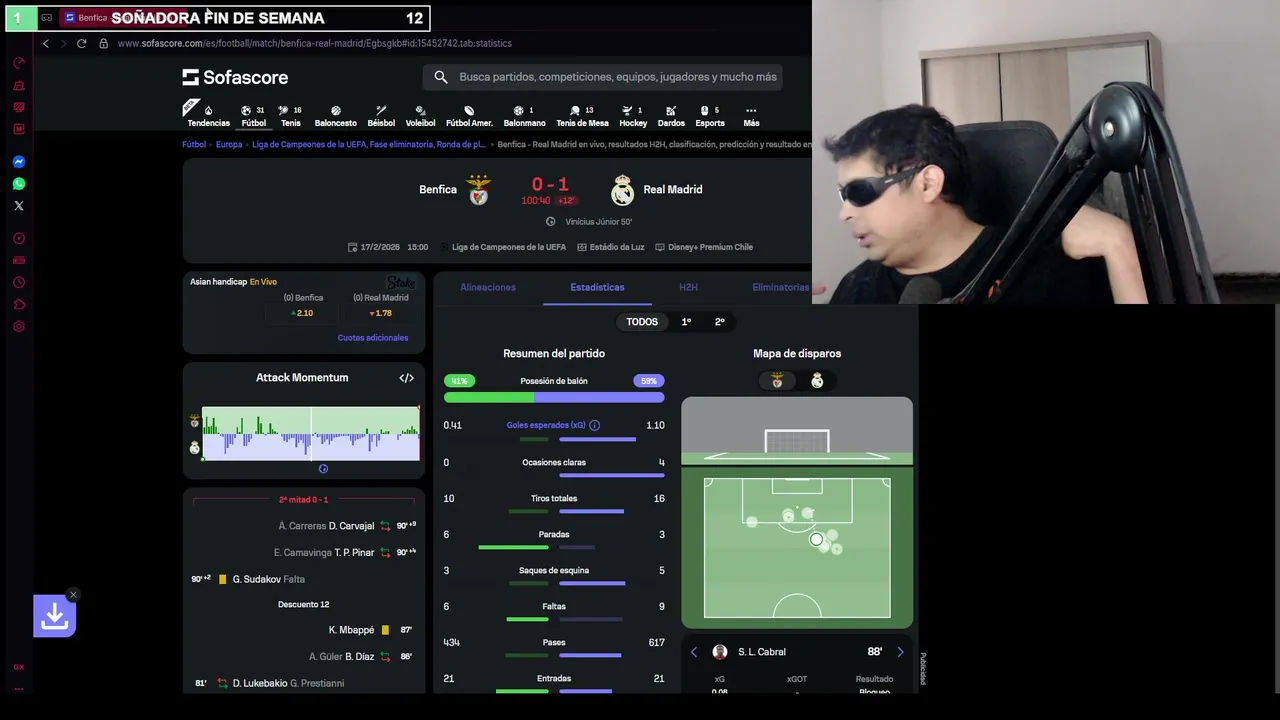Open Attack Momentum embed code icon
The height and width of the screenshot is (720, 1280).
(x=406, y=378)
